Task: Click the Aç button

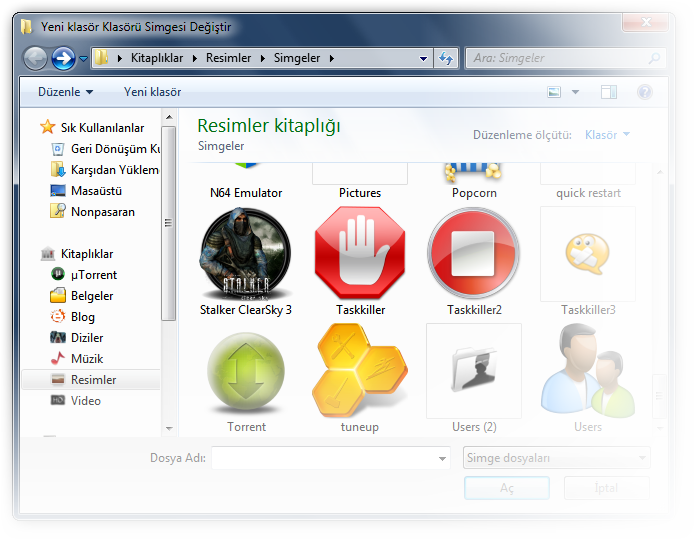Action: (x=506, y=488)
